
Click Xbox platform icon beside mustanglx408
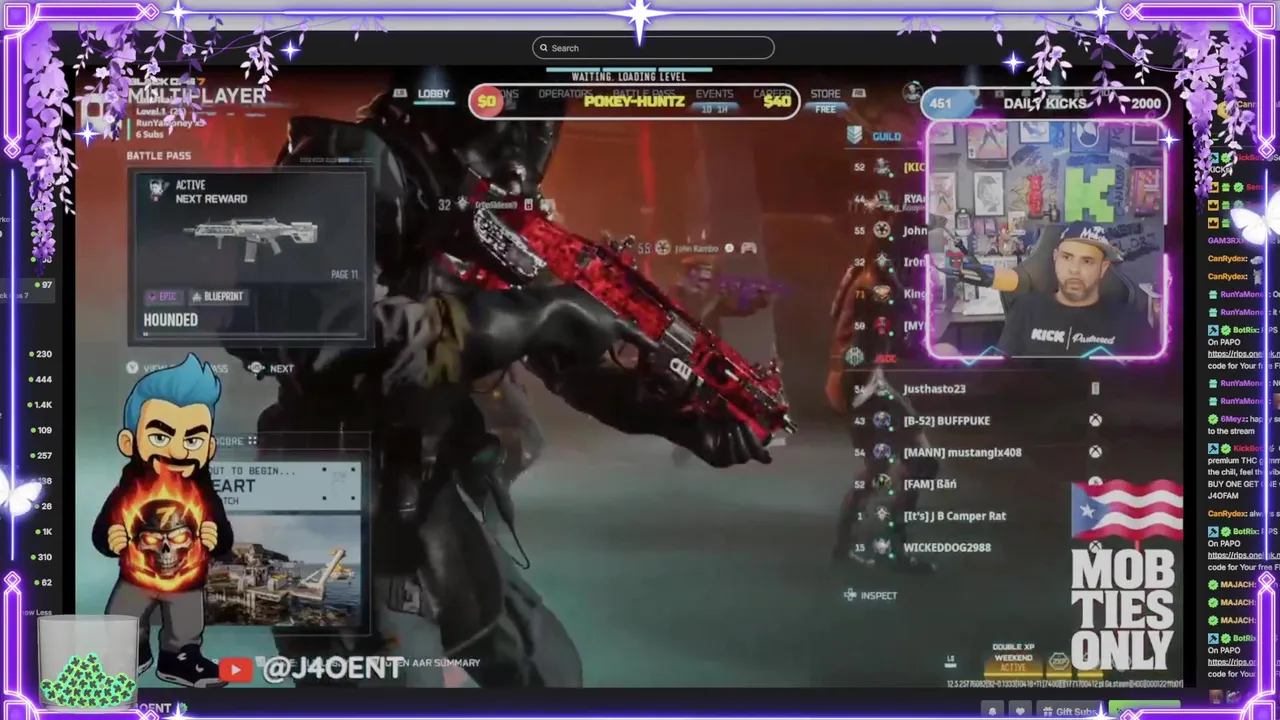[1095, 452]
